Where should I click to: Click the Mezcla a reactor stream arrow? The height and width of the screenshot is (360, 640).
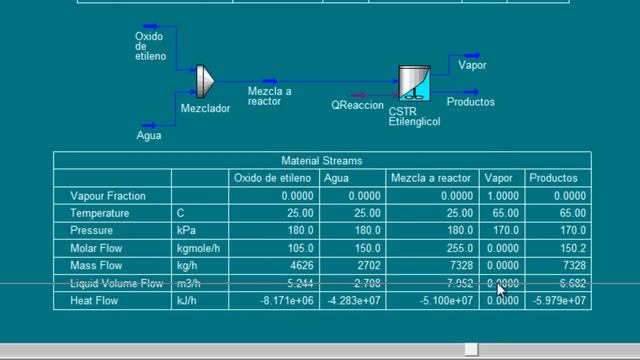(270, 81)
